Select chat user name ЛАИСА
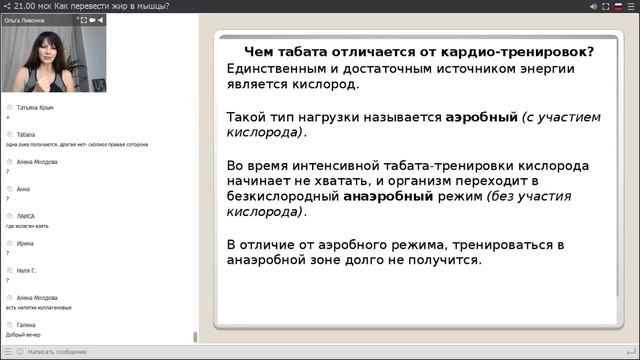 (x=25, y=216)
